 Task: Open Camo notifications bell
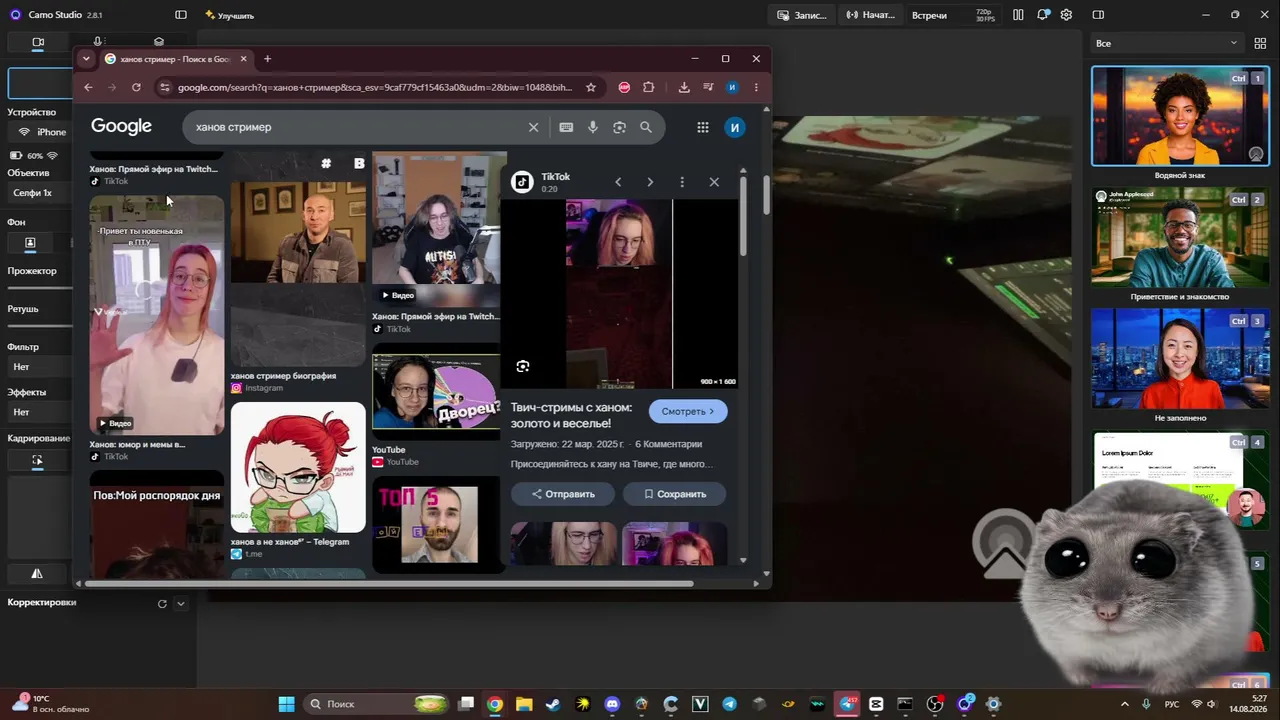point(1043,15)
